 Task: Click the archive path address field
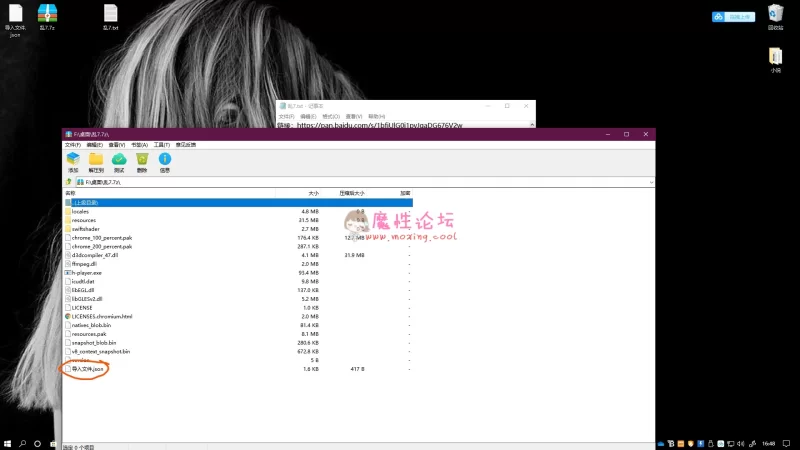(364, 182)
